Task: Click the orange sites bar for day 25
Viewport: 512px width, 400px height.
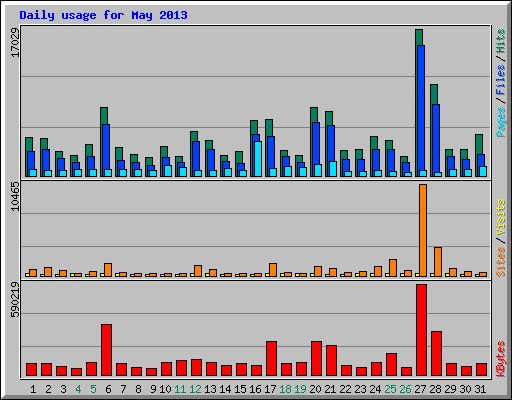Action: 393,268
